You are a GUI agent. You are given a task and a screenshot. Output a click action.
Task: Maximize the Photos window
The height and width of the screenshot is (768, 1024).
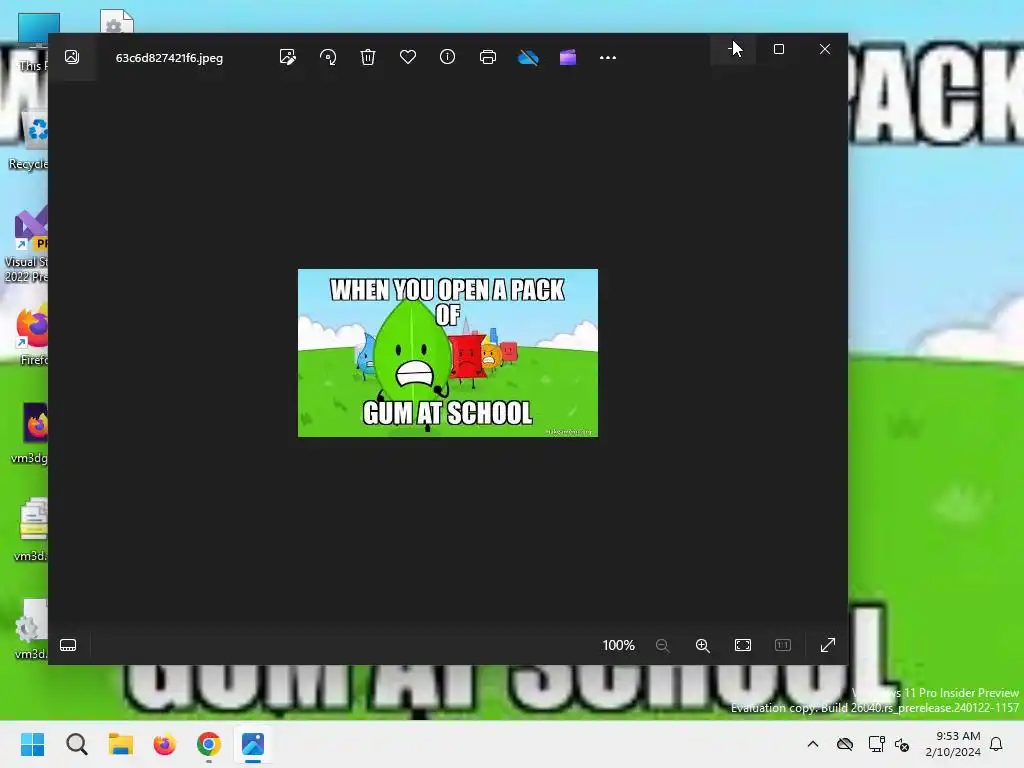tap(778, 49)
